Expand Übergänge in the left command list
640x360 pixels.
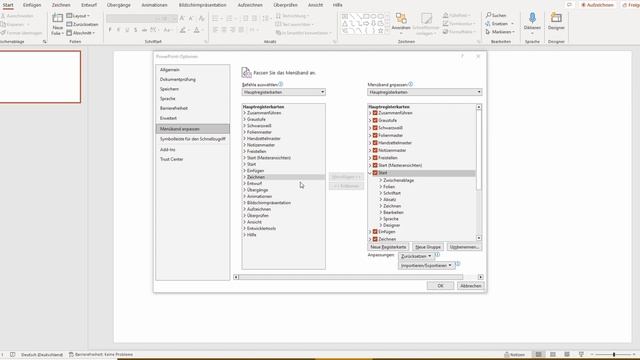pos(244,190)
